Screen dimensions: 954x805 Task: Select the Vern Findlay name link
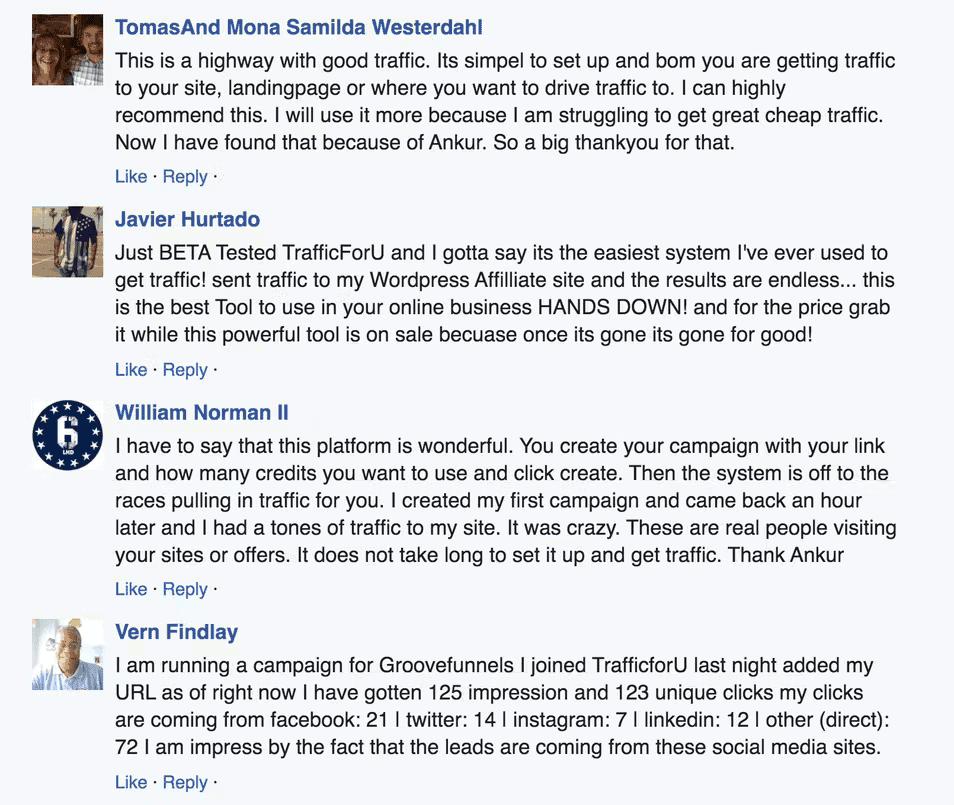(176, 632)
